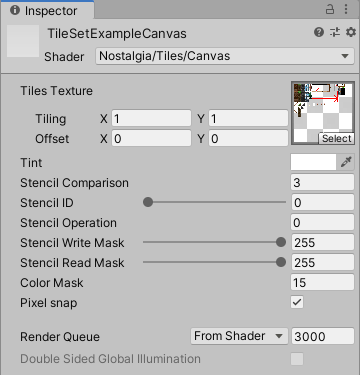Click the Tiling X input field
This screenshot has width=360, height=375.
(x=151, y=119)
